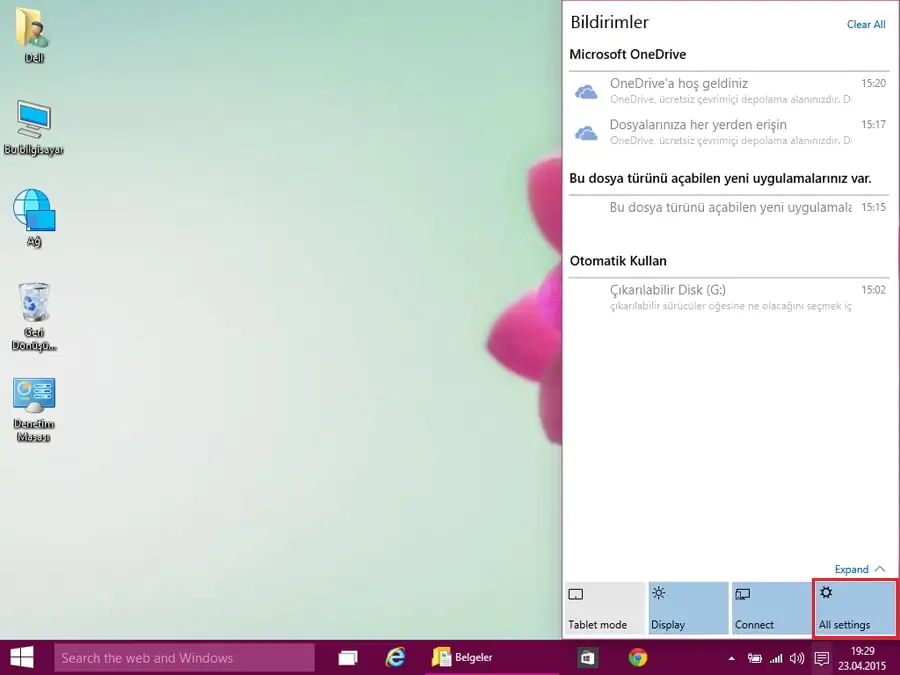
Task: Open the Windows Store taskbar icon
Action: [x=587, y=657]
